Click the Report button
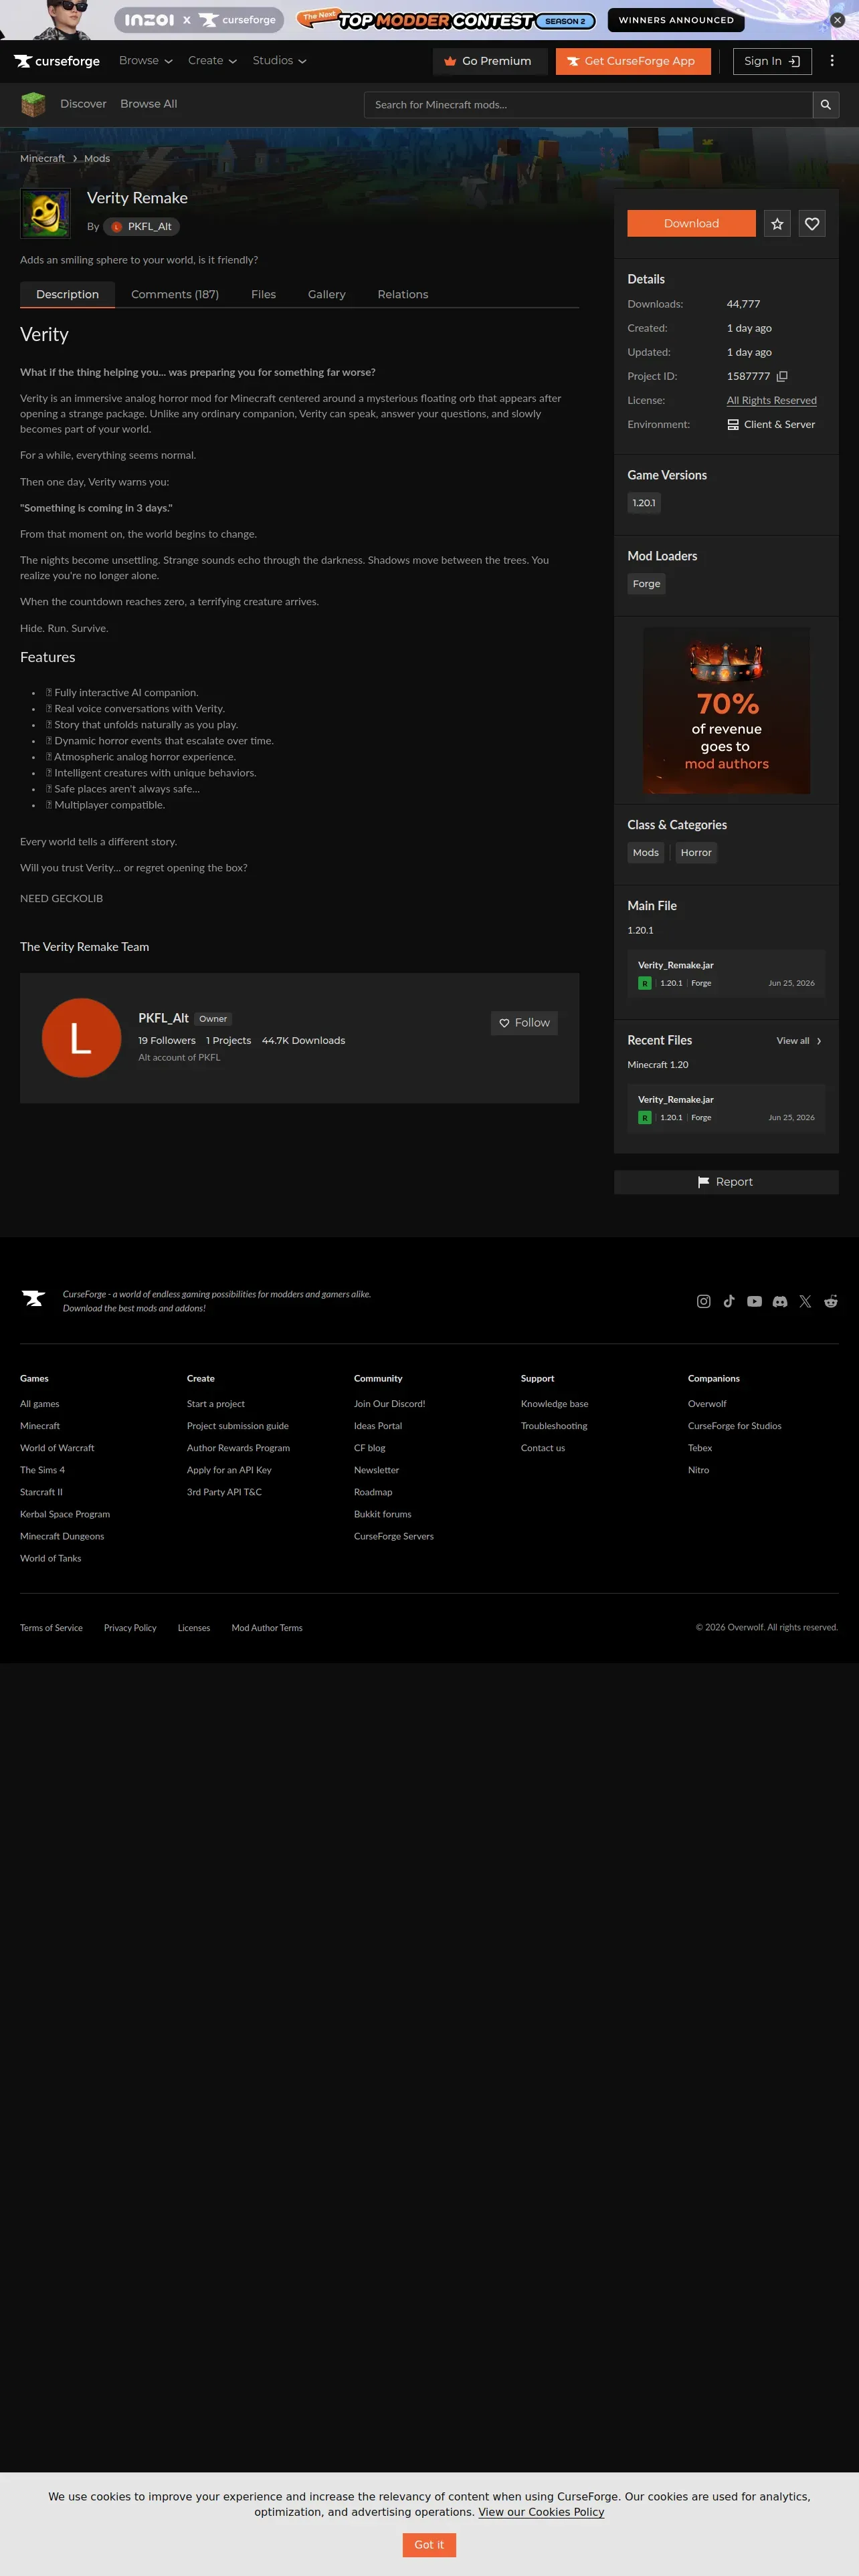The width and height of the screenshot is (859, 2576). 726,1182
